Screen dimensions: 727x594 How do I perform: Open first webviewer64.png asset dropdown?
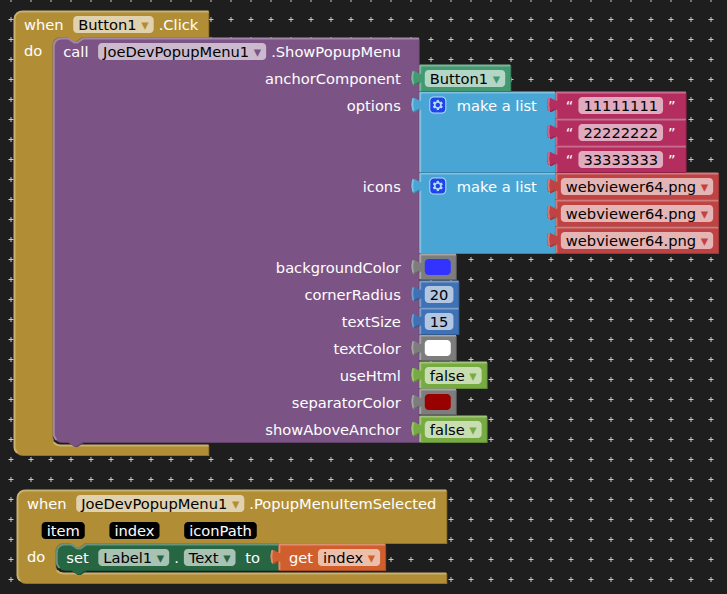[x=637, y=187]
